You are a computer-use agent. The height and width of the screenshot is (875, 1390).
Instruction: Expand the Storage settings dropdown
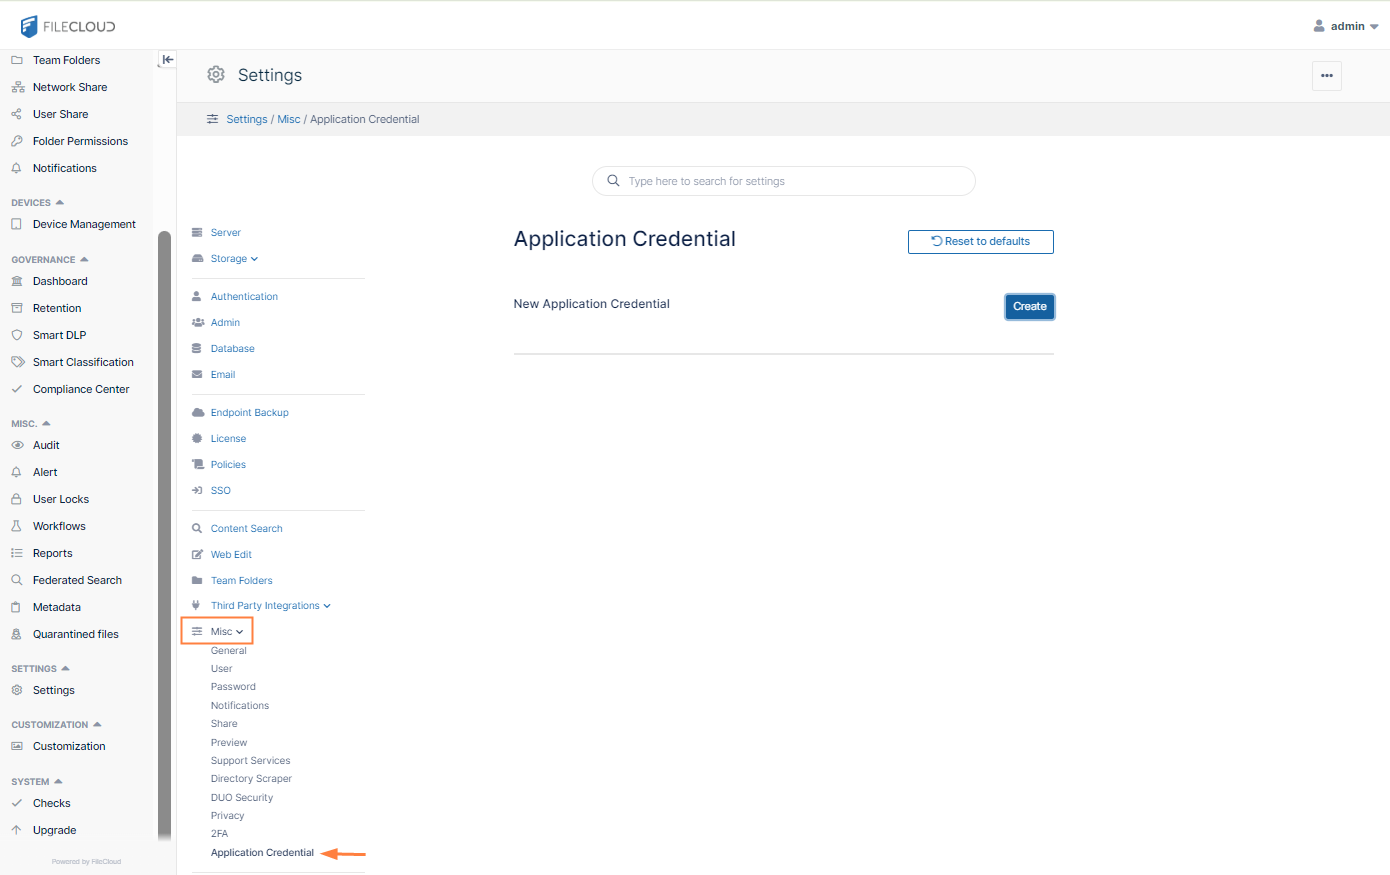point(234,259)
